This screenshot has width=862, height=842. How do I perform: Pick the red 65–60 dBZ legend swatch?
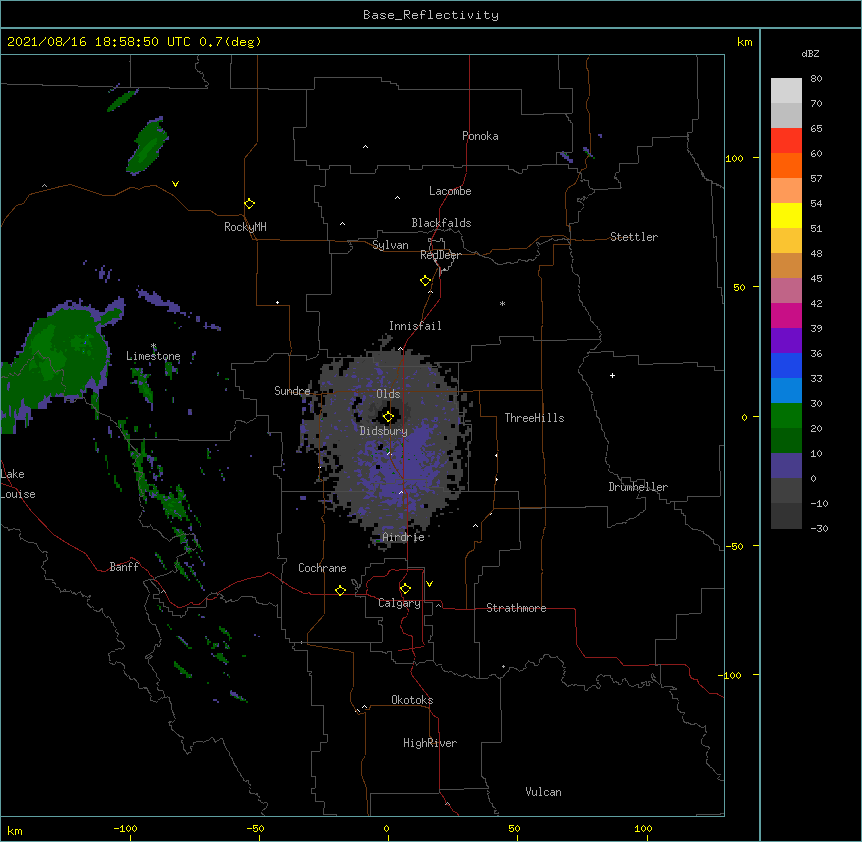click(x=786, y=140)
